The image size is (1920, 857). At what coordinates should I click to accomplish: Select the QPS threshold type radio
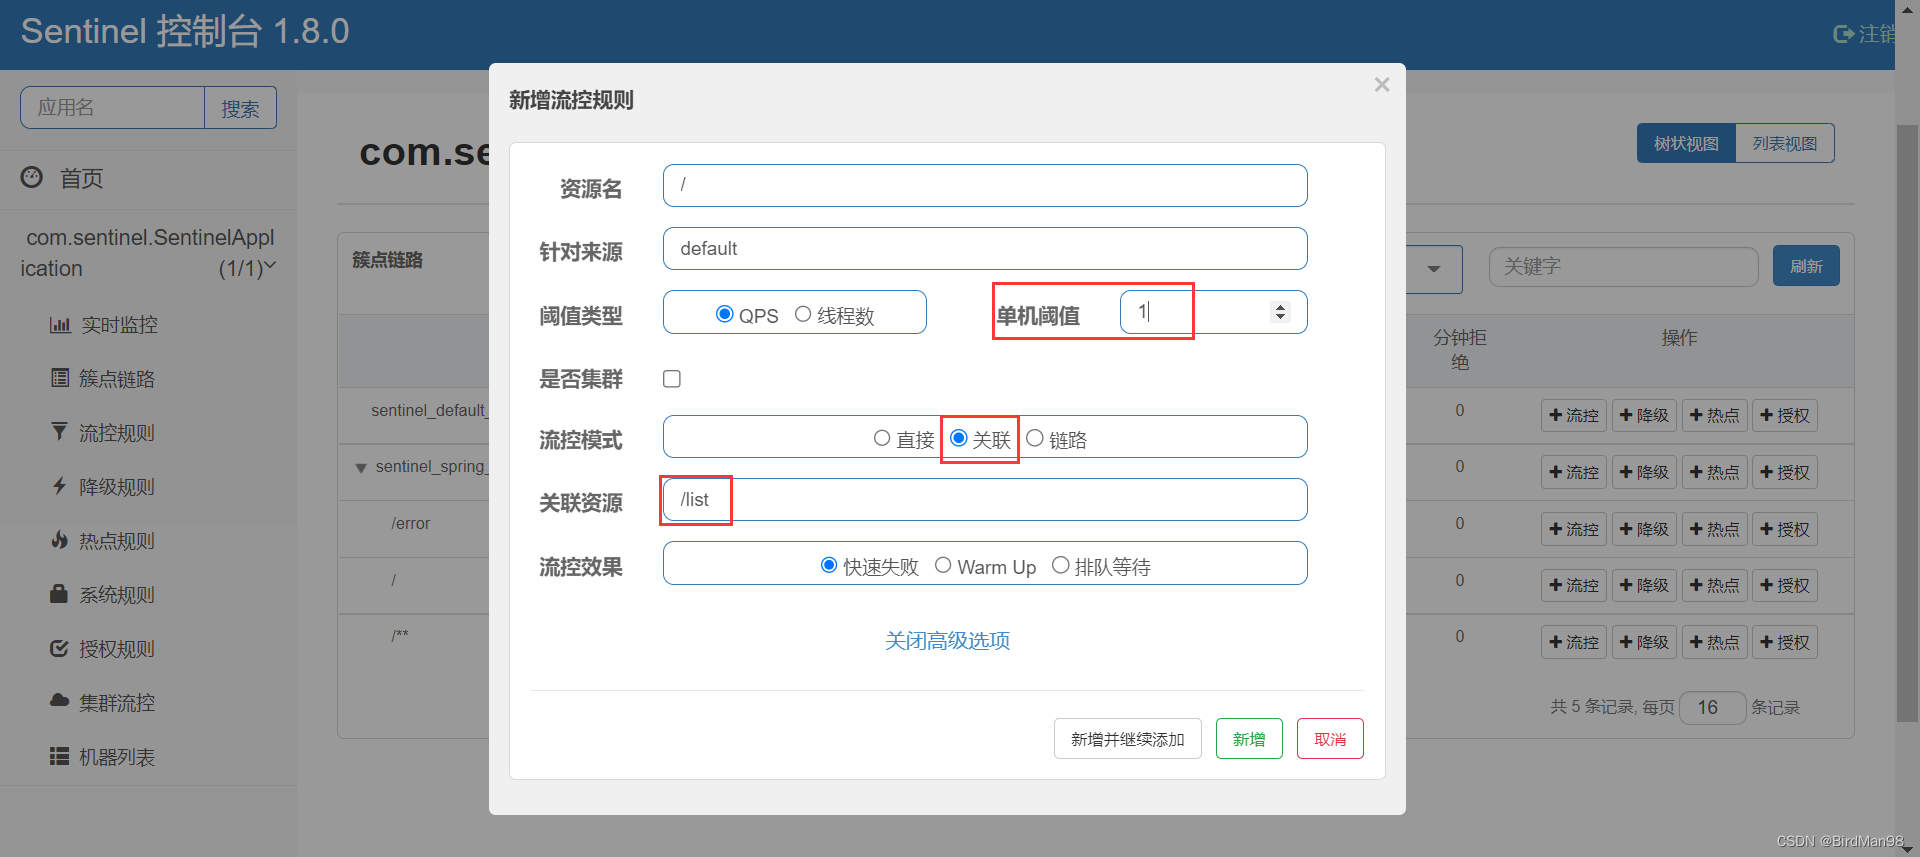click(x=725, y=314)
